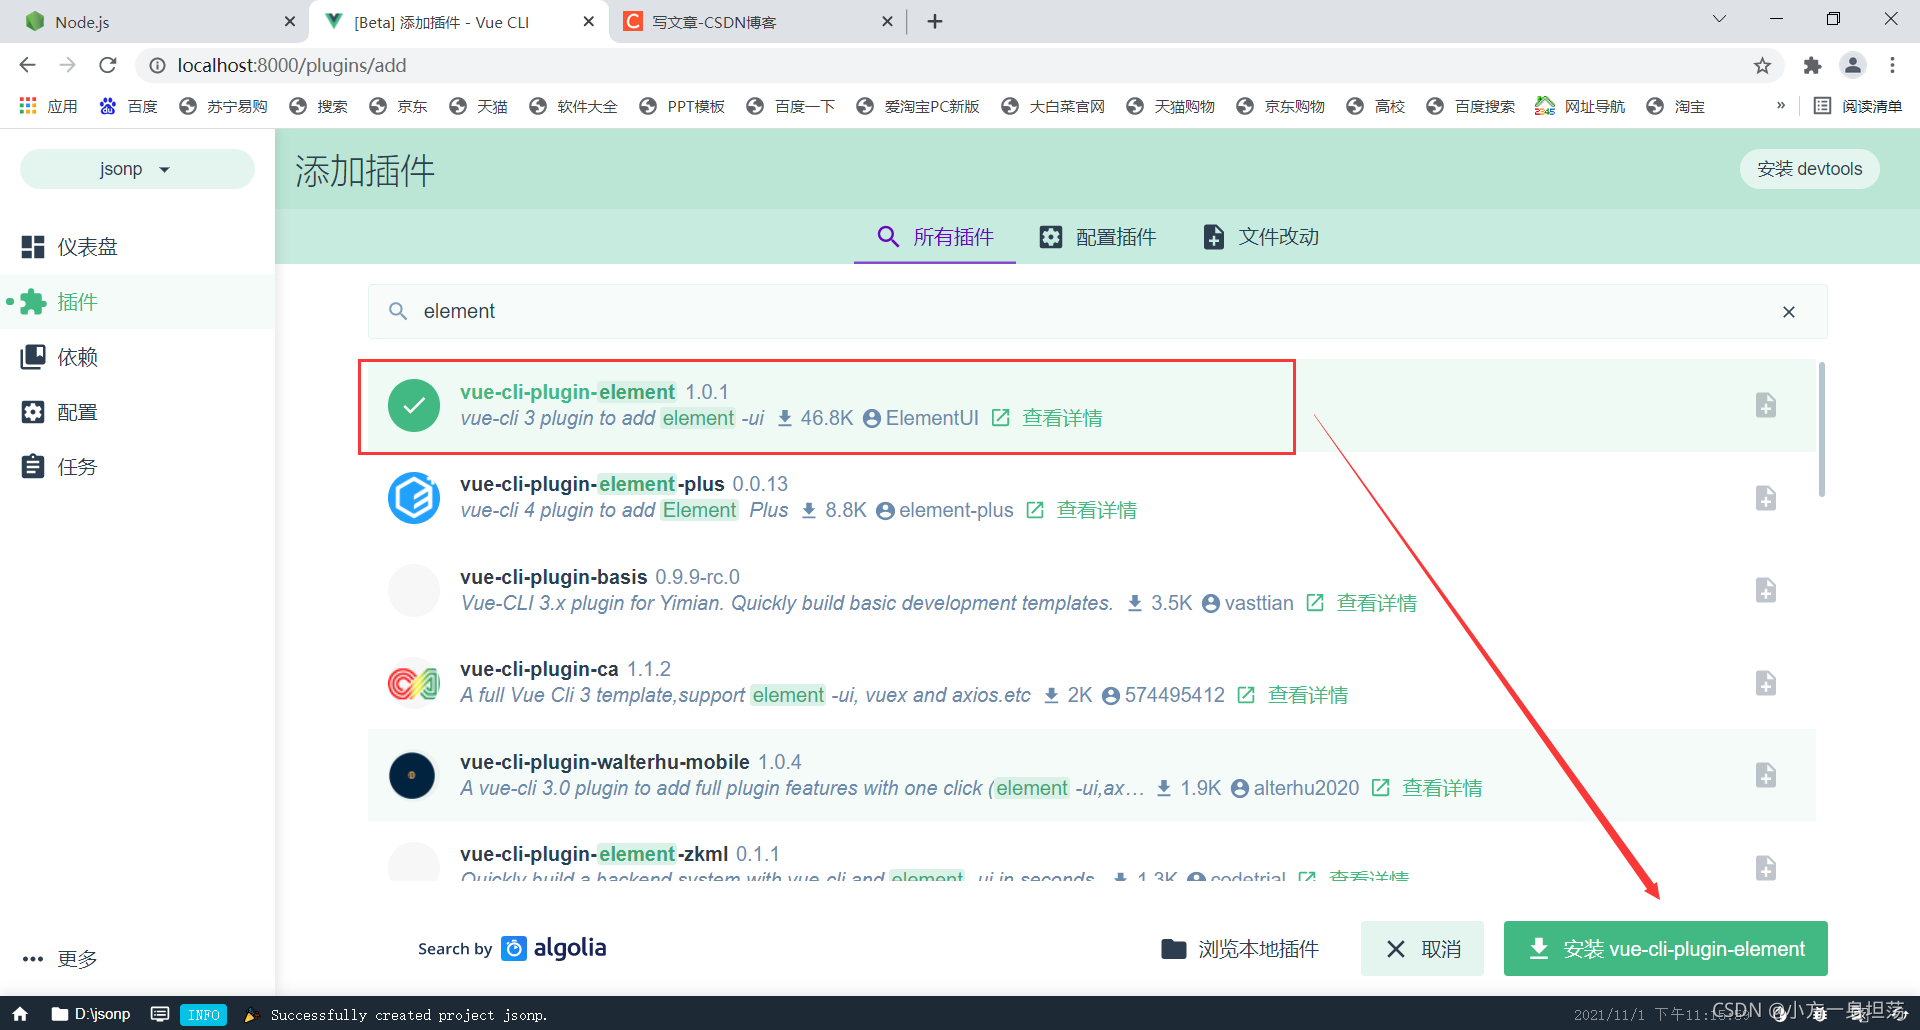Open 阅读清单 reading list

(x=1858, y=106)
